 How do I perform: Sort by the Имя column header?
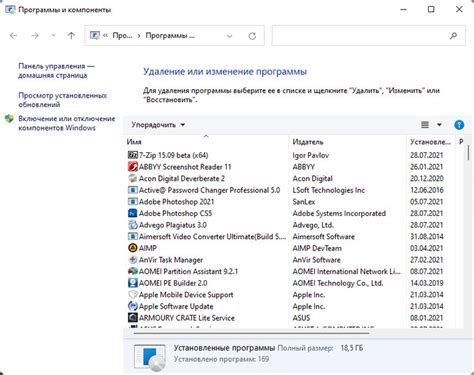point(206,142)
